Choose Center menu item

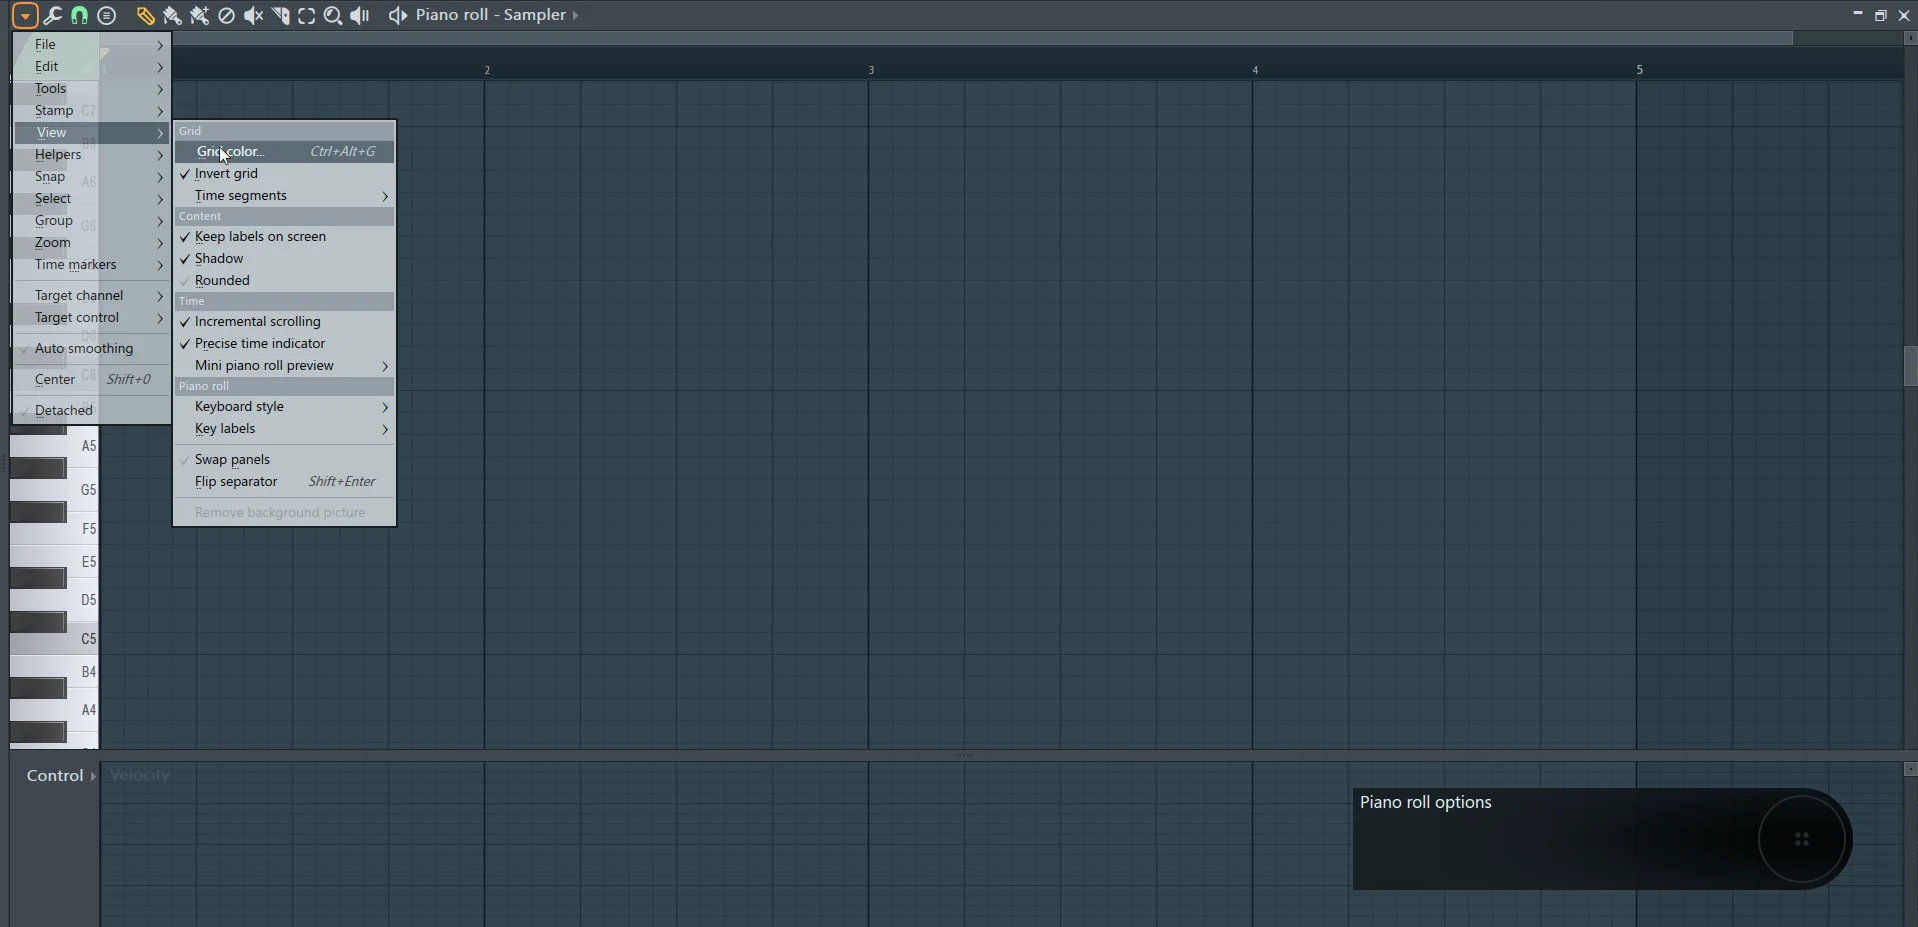(92, 380)
